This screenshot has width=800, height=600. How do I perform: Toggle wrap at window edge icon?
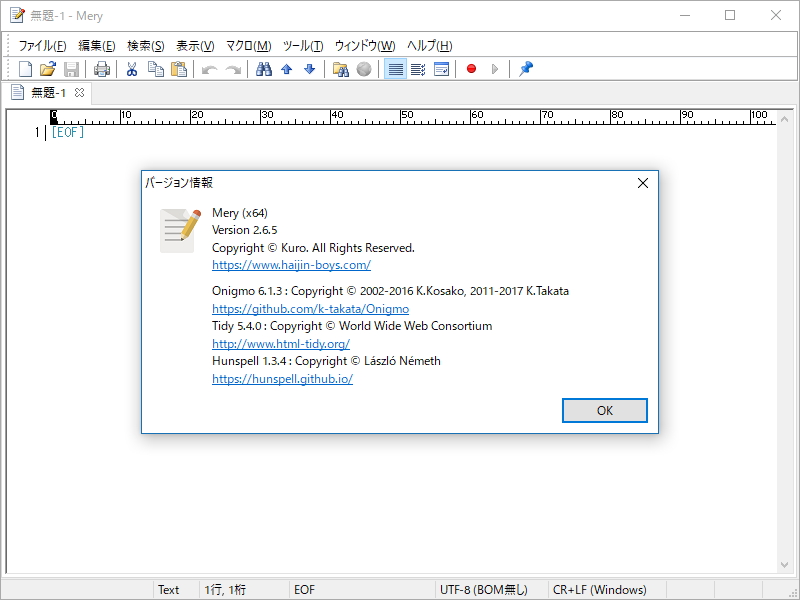(441, 69)
